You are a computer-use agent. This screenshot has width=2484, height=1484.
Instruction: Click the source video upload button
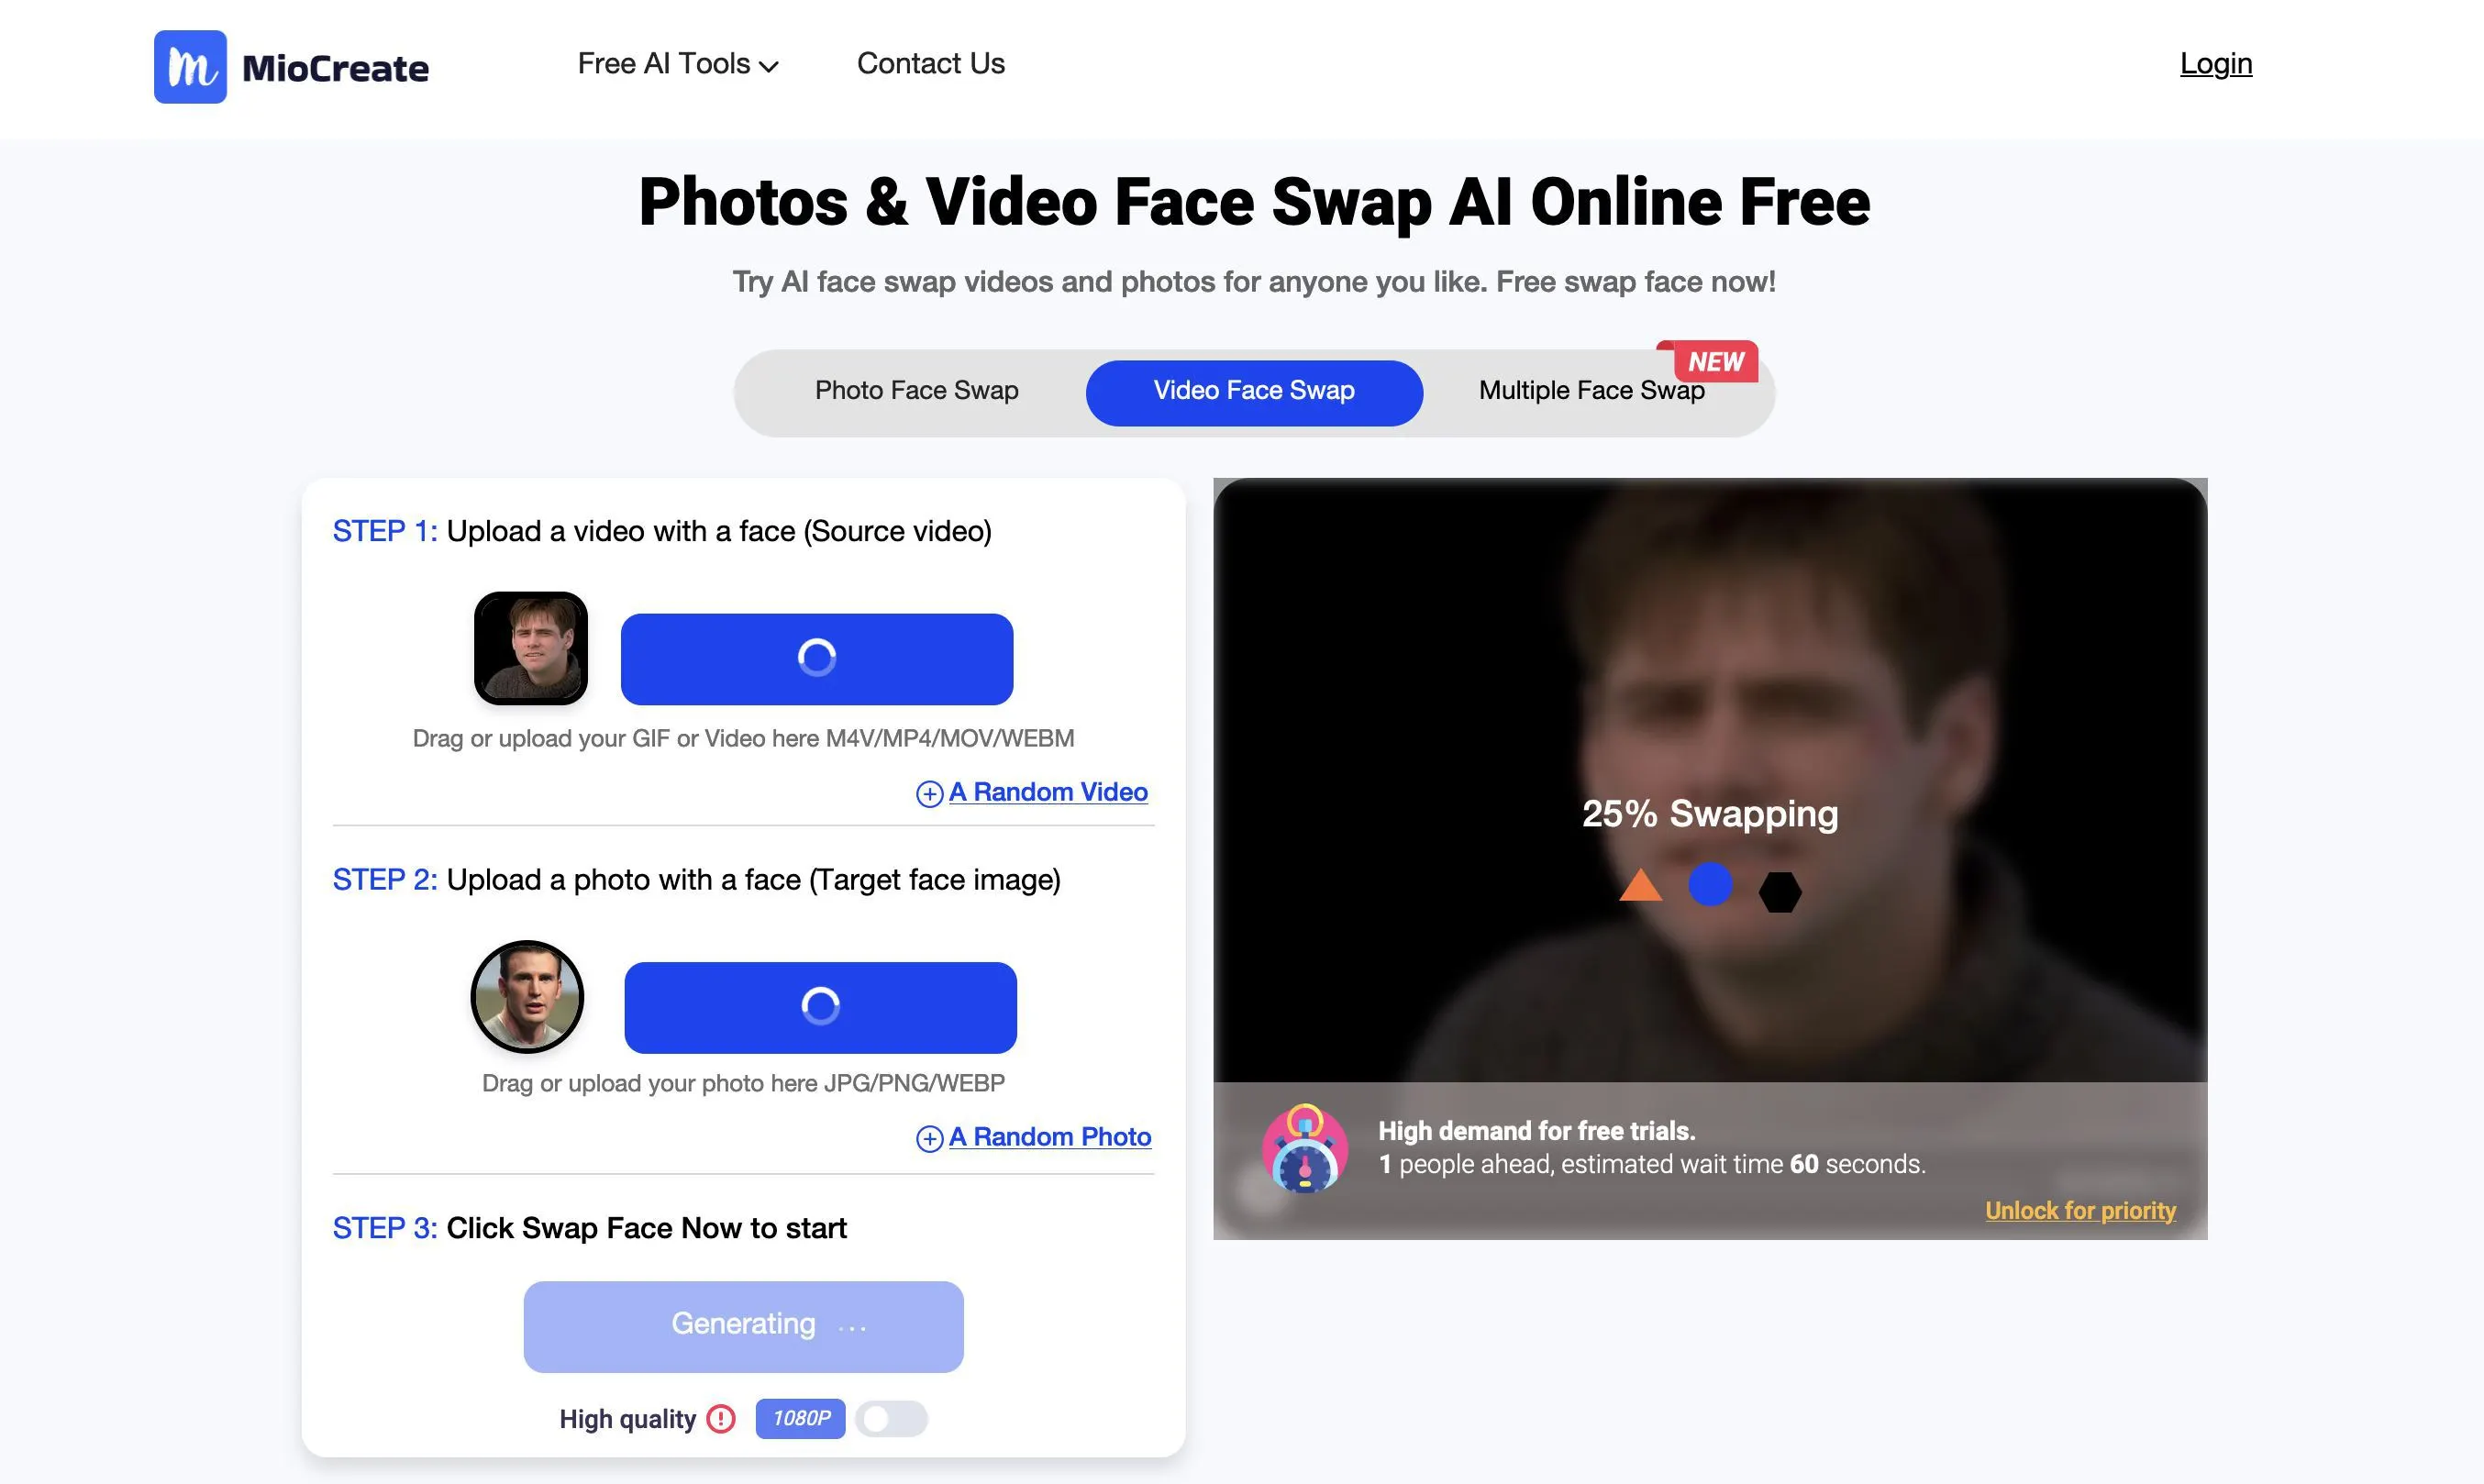pos(818,656)
